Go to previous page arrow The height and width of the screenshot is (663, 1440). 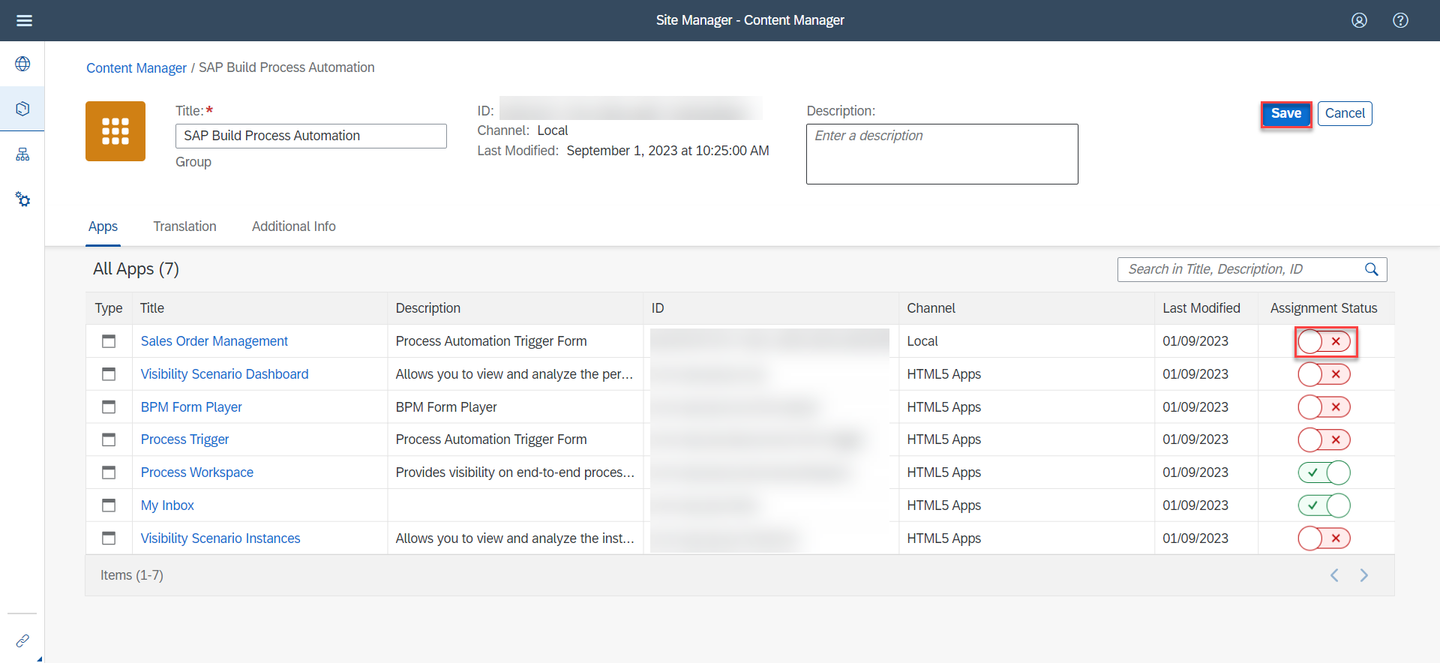[x=1334, y=575]
